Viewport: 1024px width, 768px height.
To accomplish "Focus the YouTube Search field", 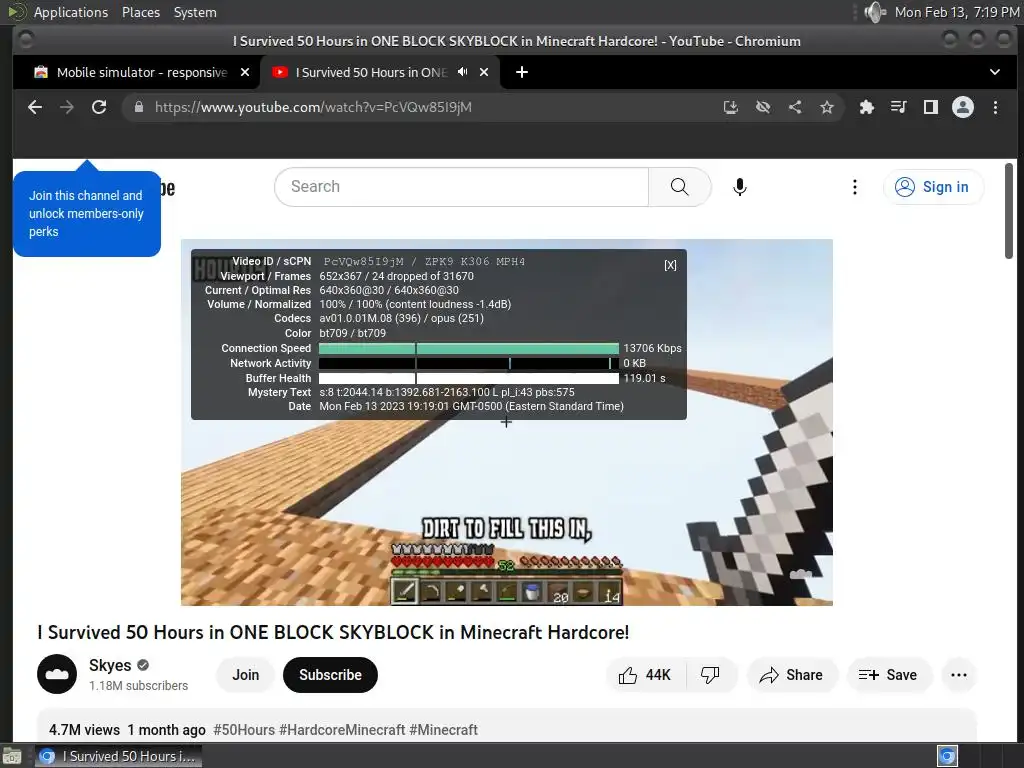I will pos(462,187).
